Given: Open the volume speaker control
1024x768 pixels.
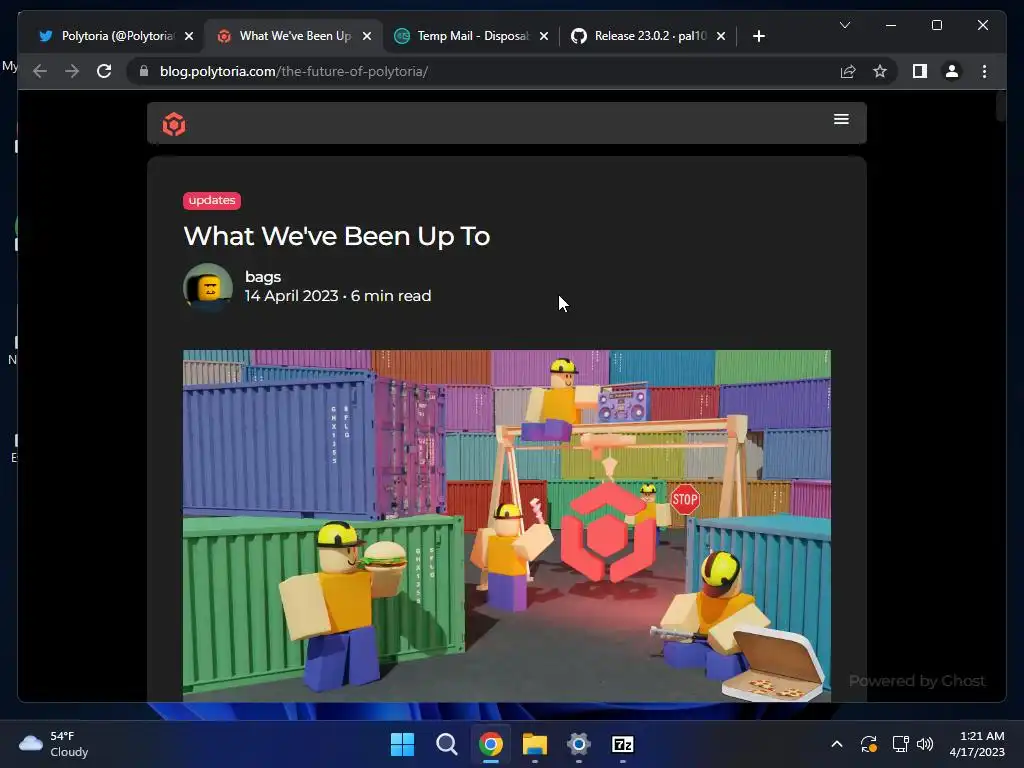Looking at the screenshot, I should pyautogui.click(x=925, y=744).
